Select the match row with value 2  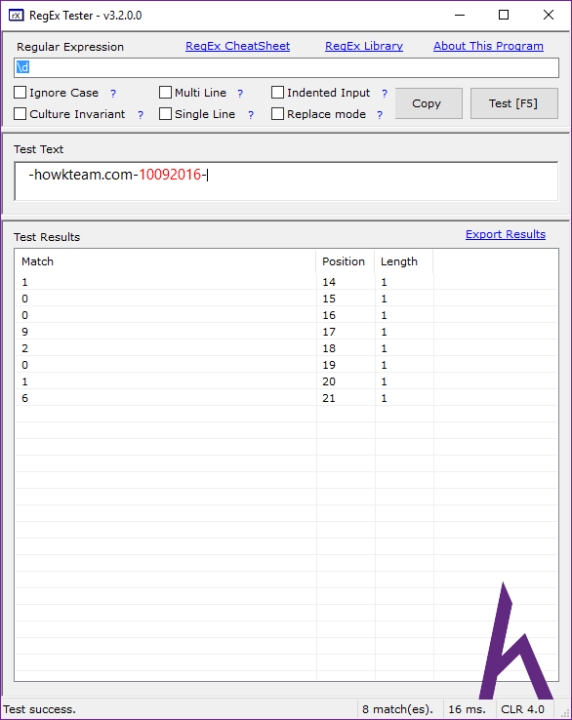pos(286,348)
